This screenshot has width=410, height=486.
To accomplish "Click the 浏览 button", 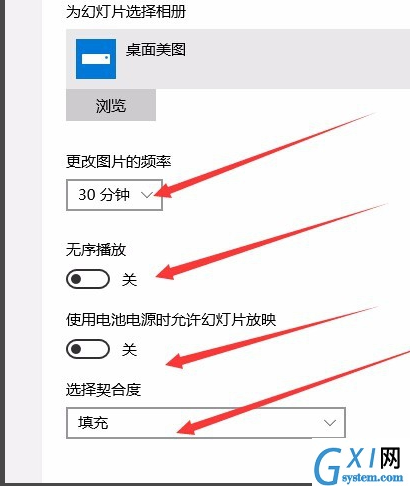I will pos(111,105).
